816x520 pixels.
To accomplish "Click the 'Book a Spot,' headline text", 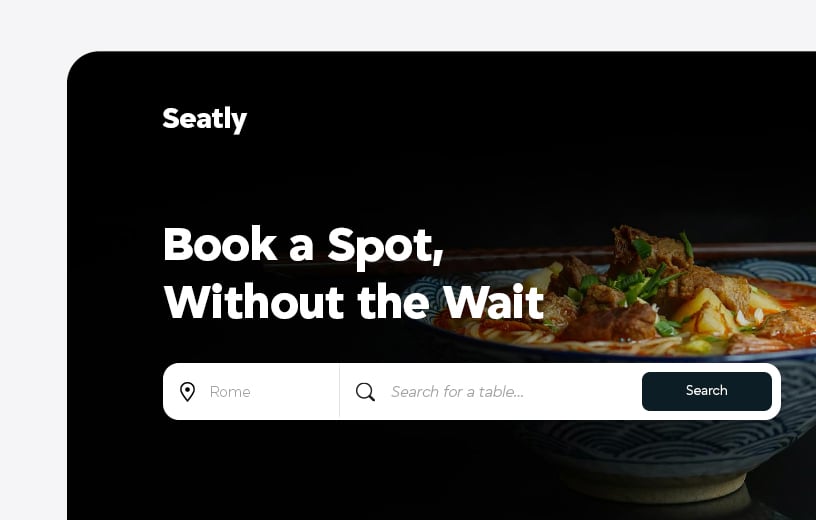I will 303,245.
